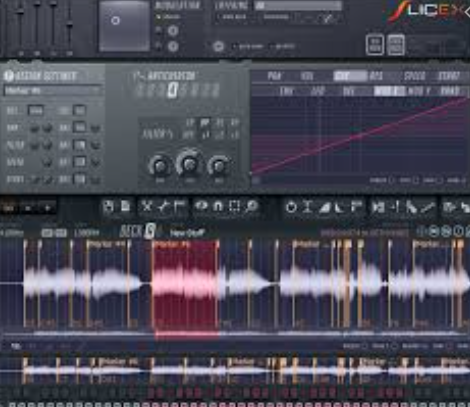Screen dimensions: 470x407
Task: Switch to the SPEED tab
Action: [414, 76]
